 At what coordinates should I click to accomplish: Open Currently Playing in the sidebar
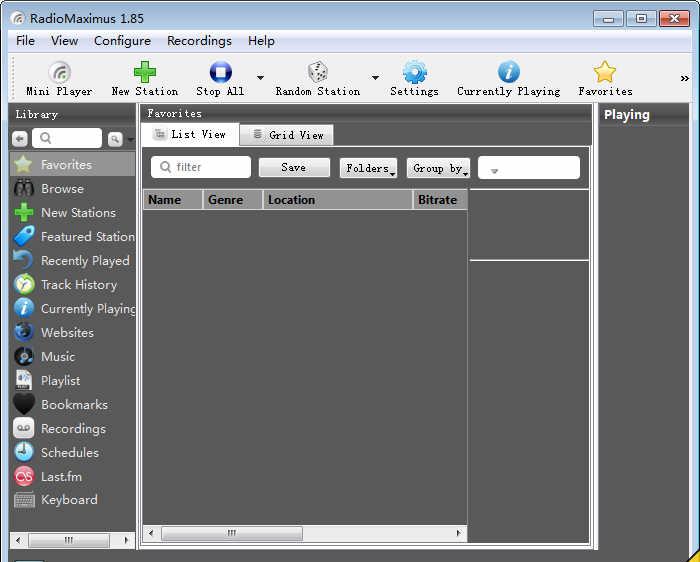pyautogui.click(x=72, y=309)
